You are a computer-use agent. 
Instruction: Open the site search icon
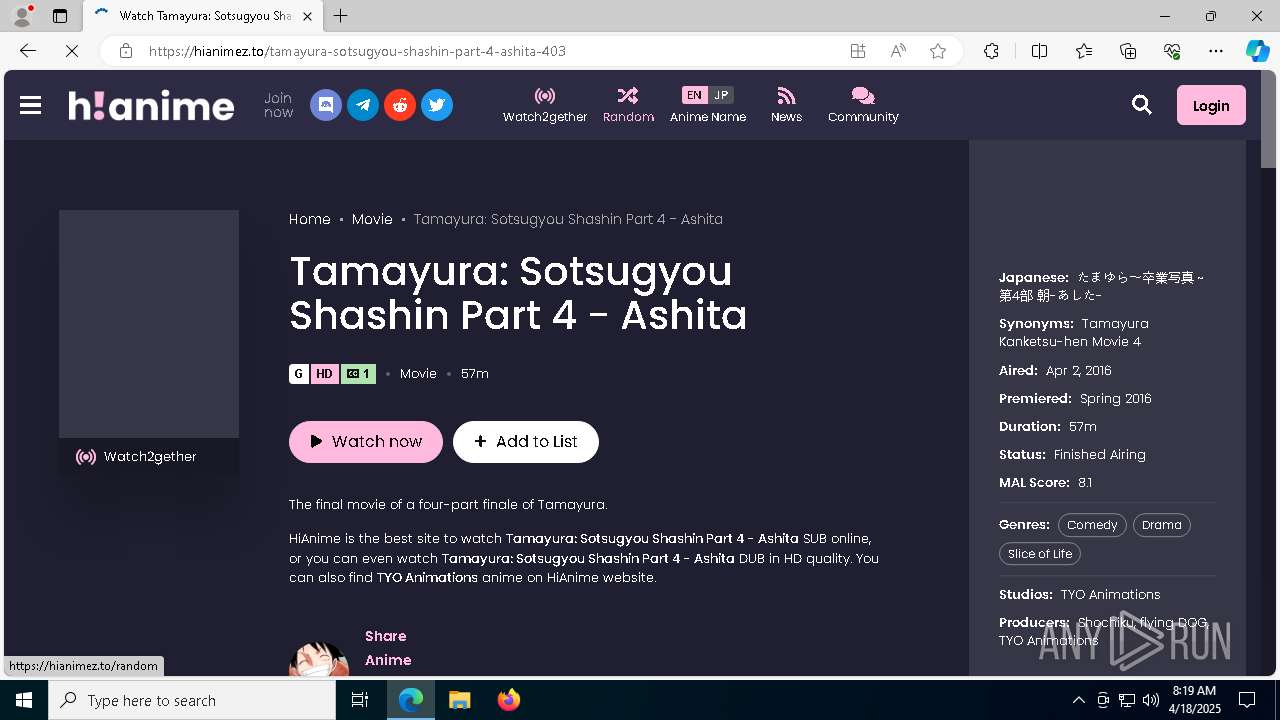tap(1141, 105)
